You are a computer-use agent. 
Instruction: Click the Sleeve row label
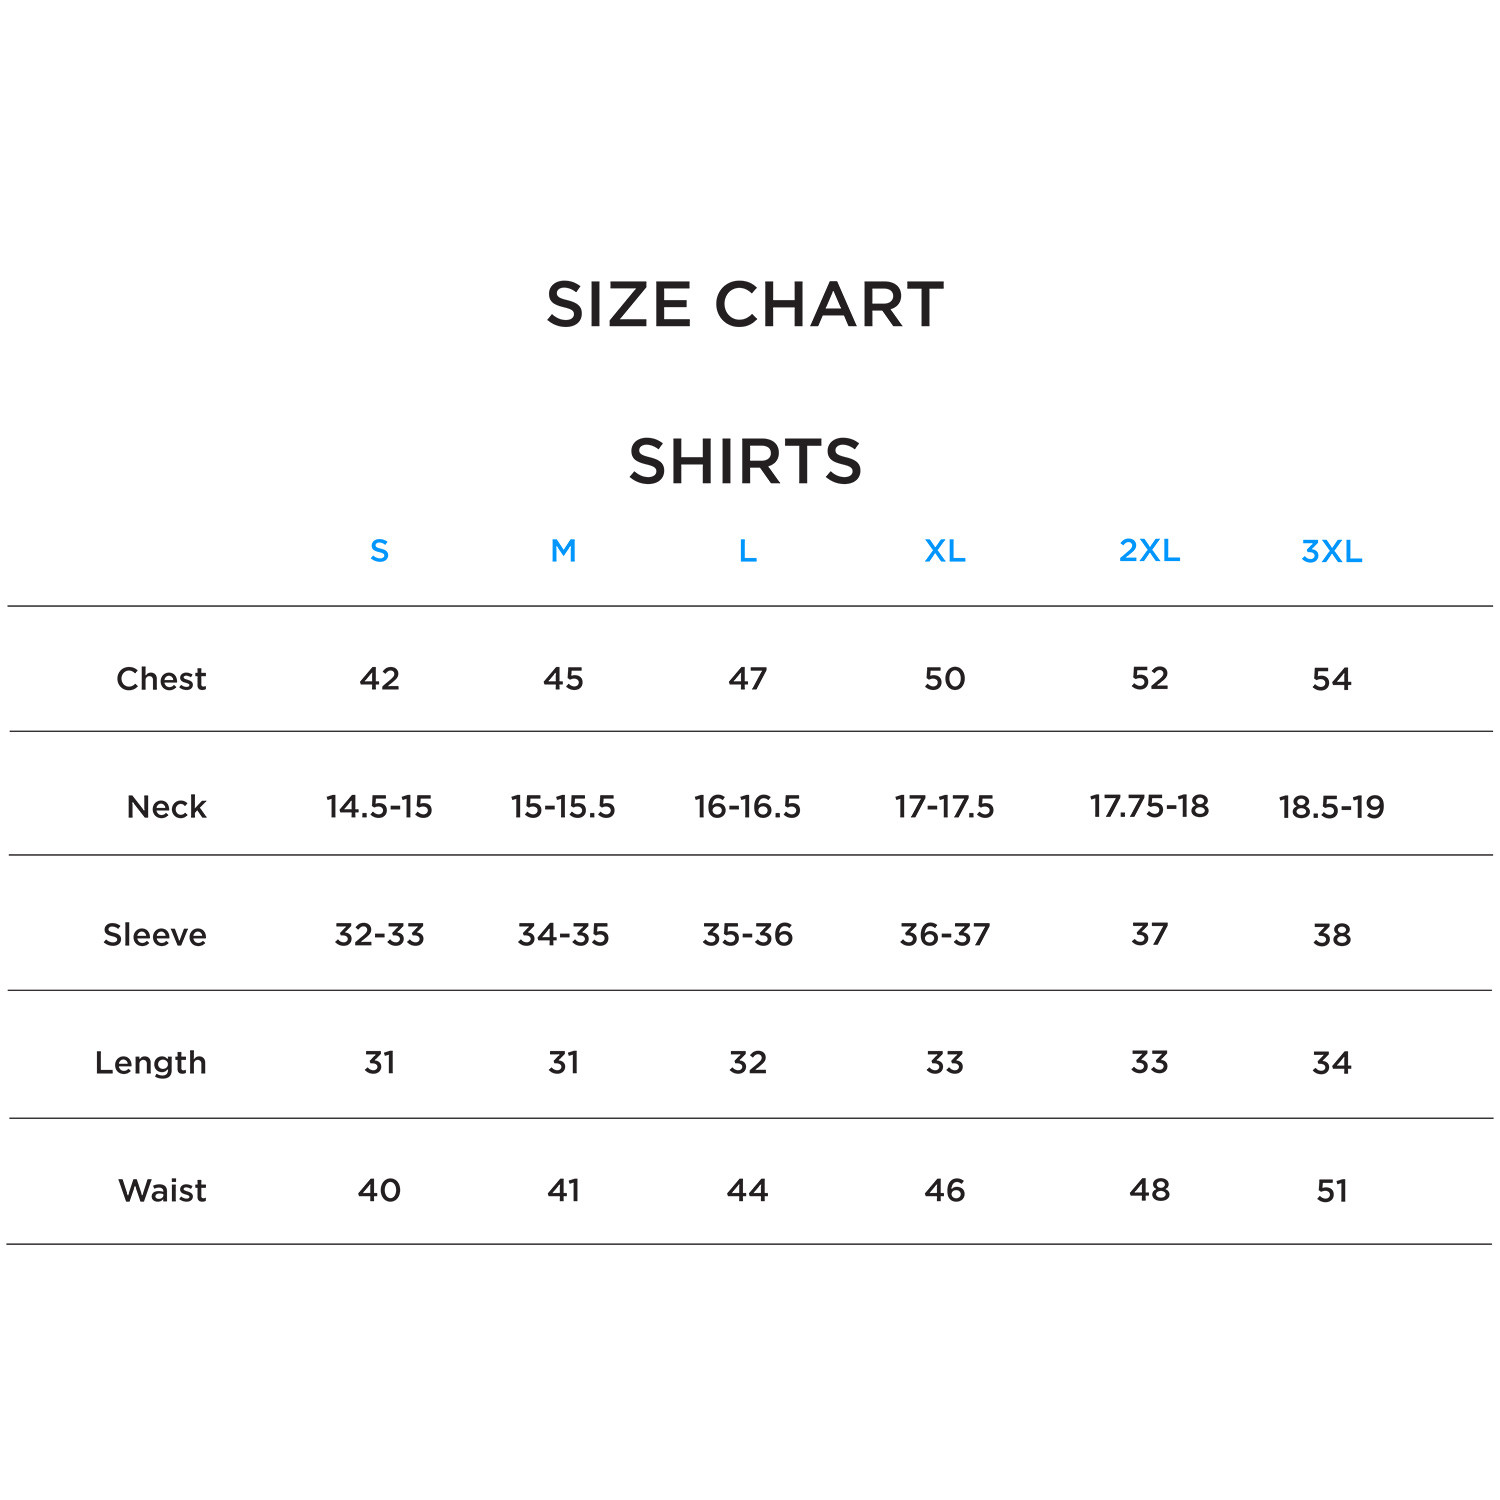click(155, 935)
